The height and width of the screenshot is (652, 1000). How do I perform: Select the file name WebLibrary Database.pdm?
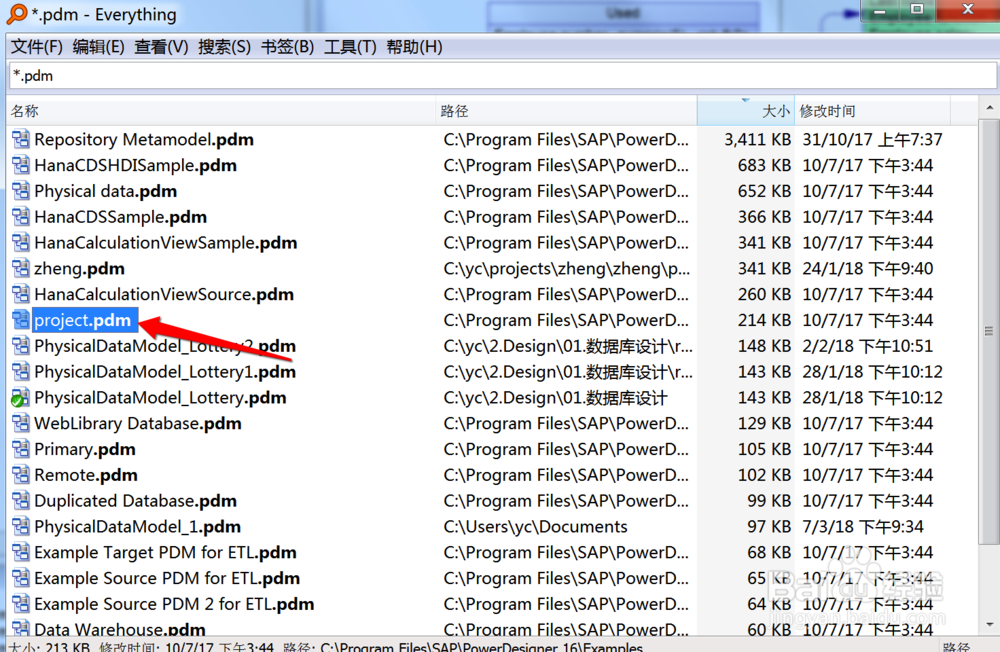pyautogui.click(x=138, y=423)
